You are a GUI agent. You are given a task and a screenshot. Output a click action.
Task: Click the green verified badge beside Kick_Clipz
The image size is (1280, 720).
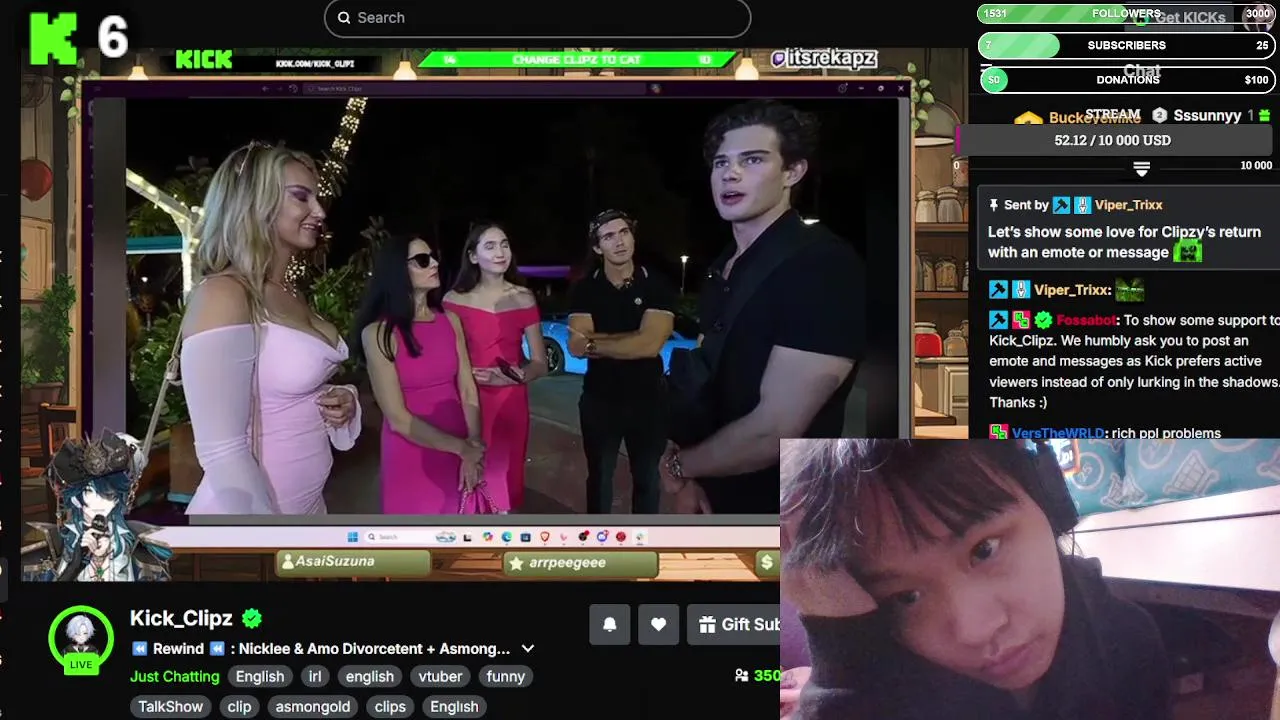(x=252, y=618)
